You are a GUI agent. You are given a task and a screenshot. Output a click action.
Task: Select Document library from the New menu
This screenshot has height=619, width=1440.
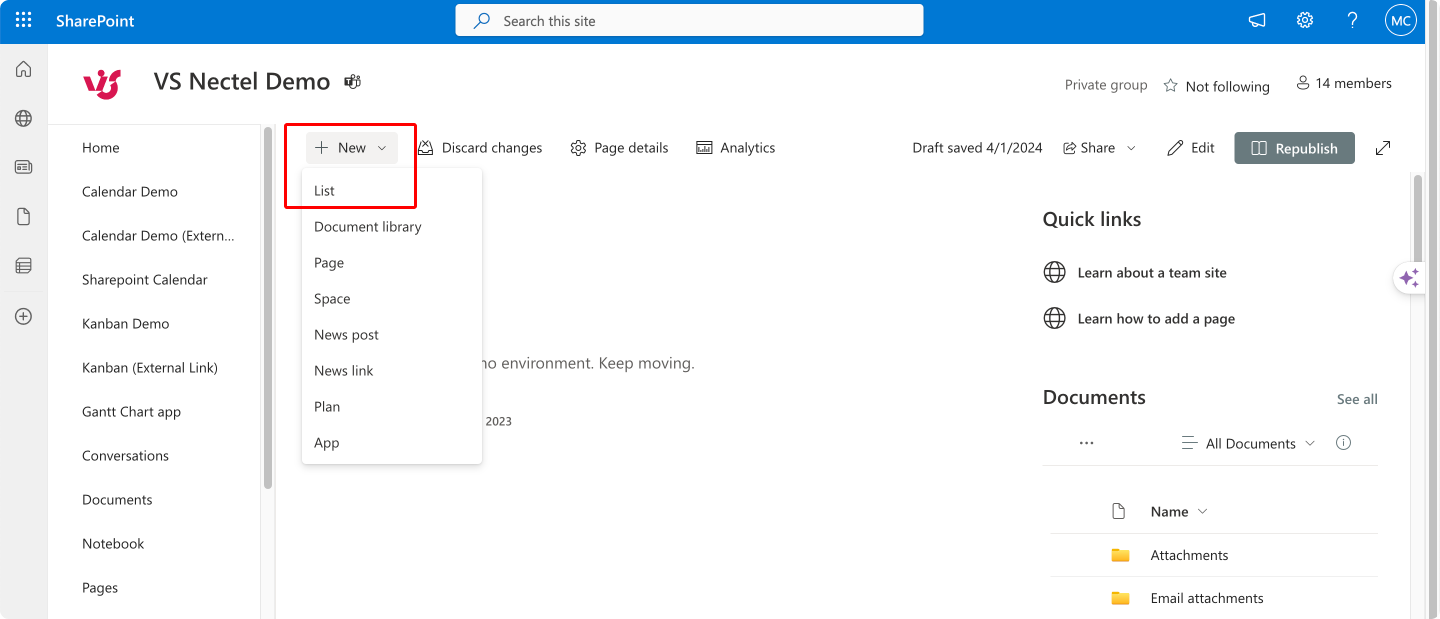point(392,226)
